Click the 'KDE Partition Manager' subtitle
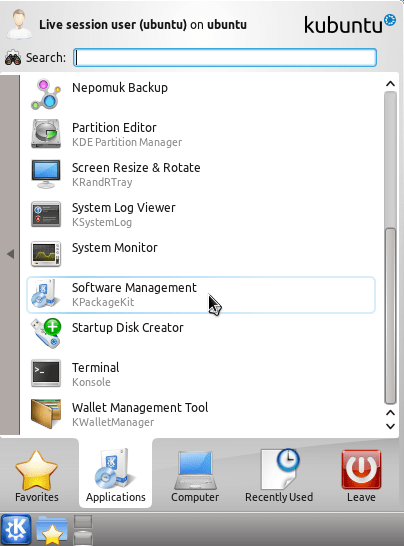This screenshot has height=546, width=404. (x=127, y=142)
